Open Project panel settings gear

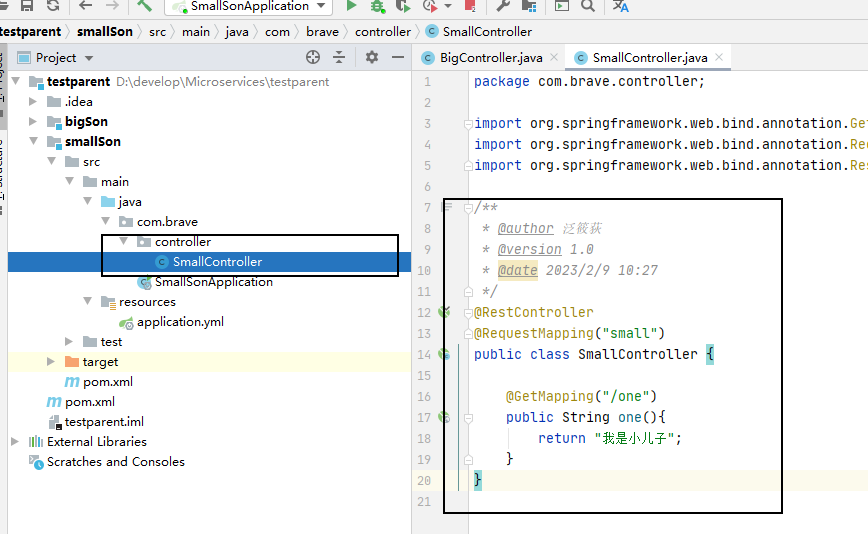[x=372, y=58]
